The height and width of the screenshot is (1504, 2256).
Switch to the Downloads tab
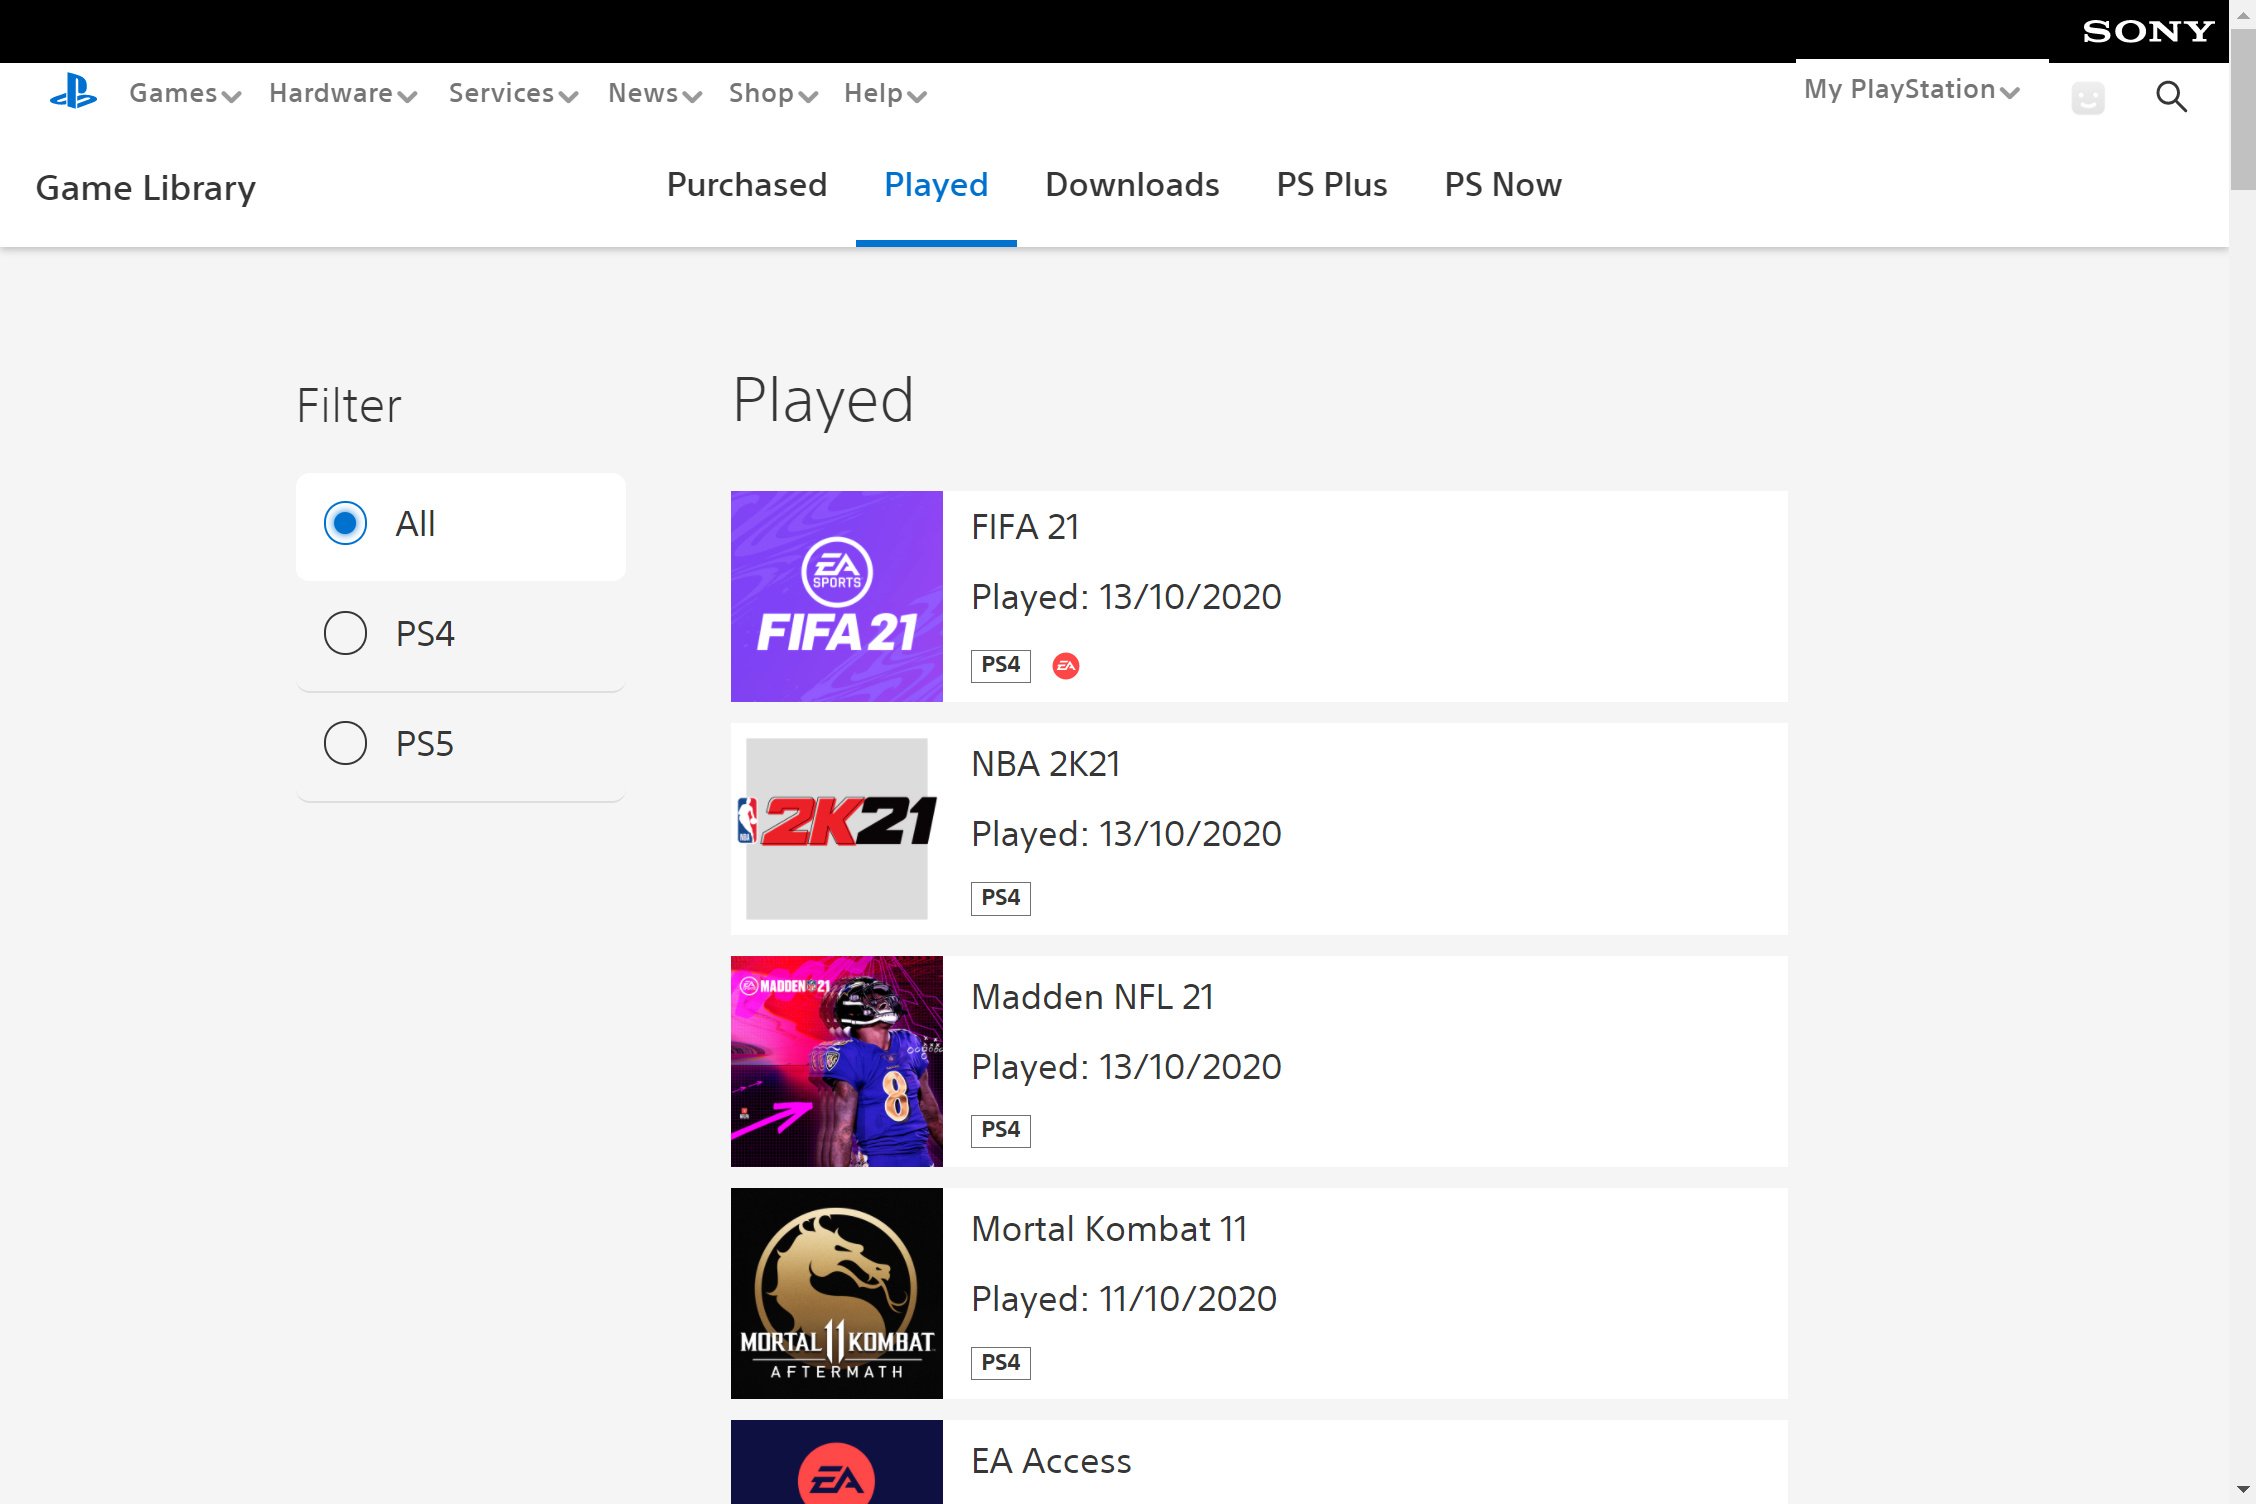1131,185
